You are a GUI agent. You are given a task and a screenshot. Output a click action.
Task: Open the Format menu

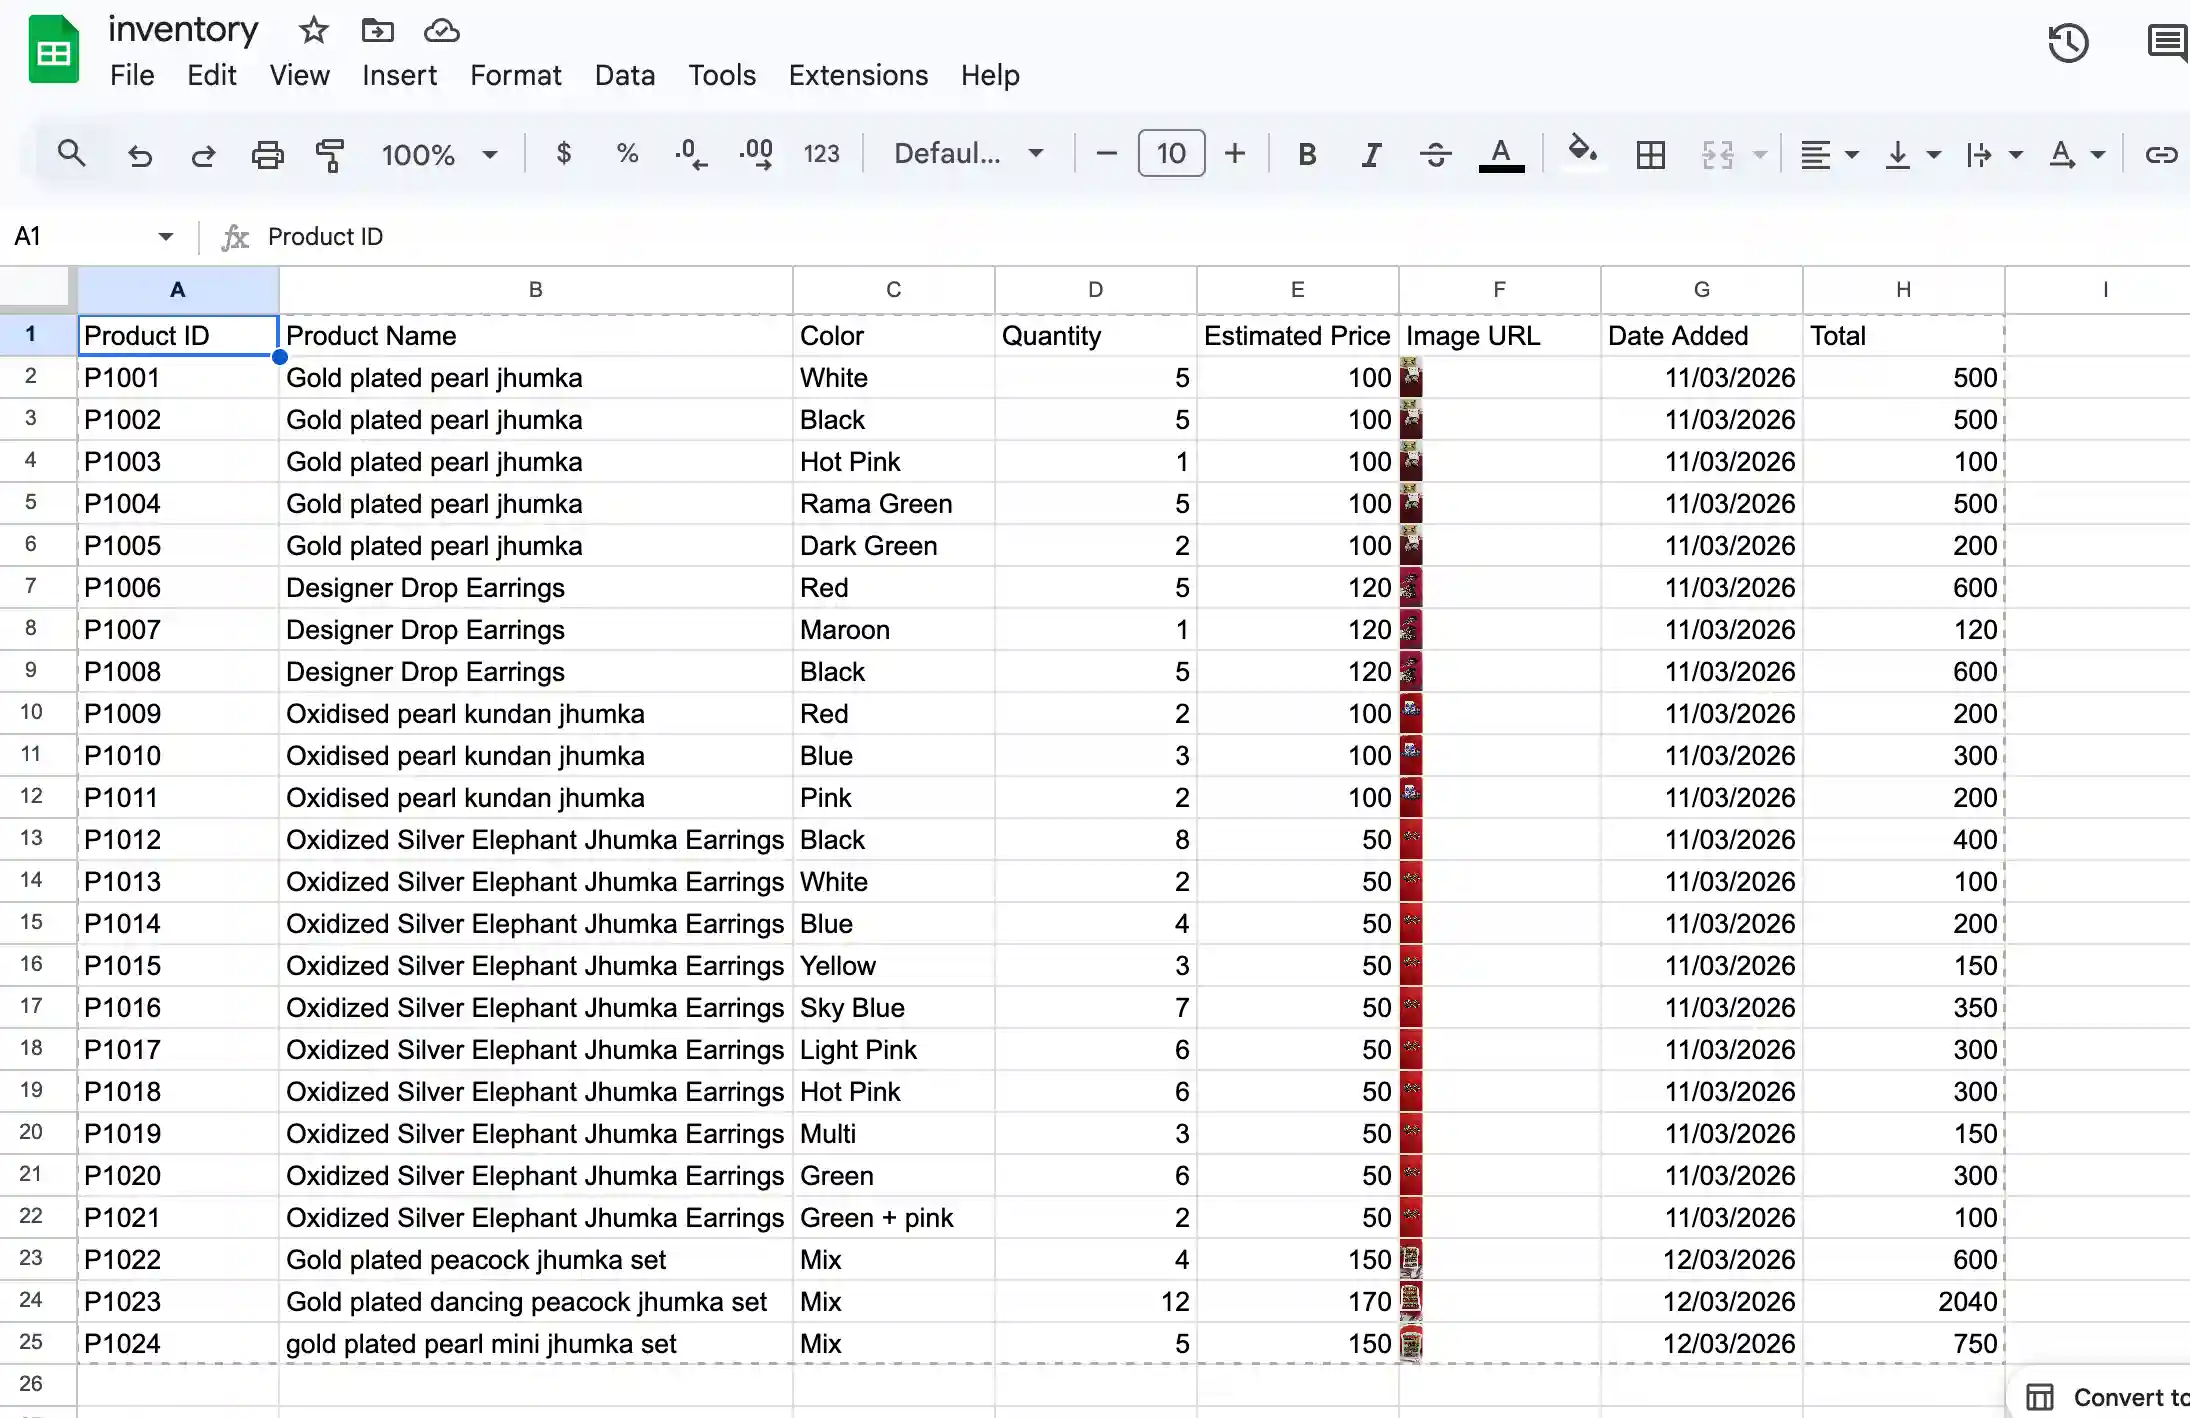point(515,75)
